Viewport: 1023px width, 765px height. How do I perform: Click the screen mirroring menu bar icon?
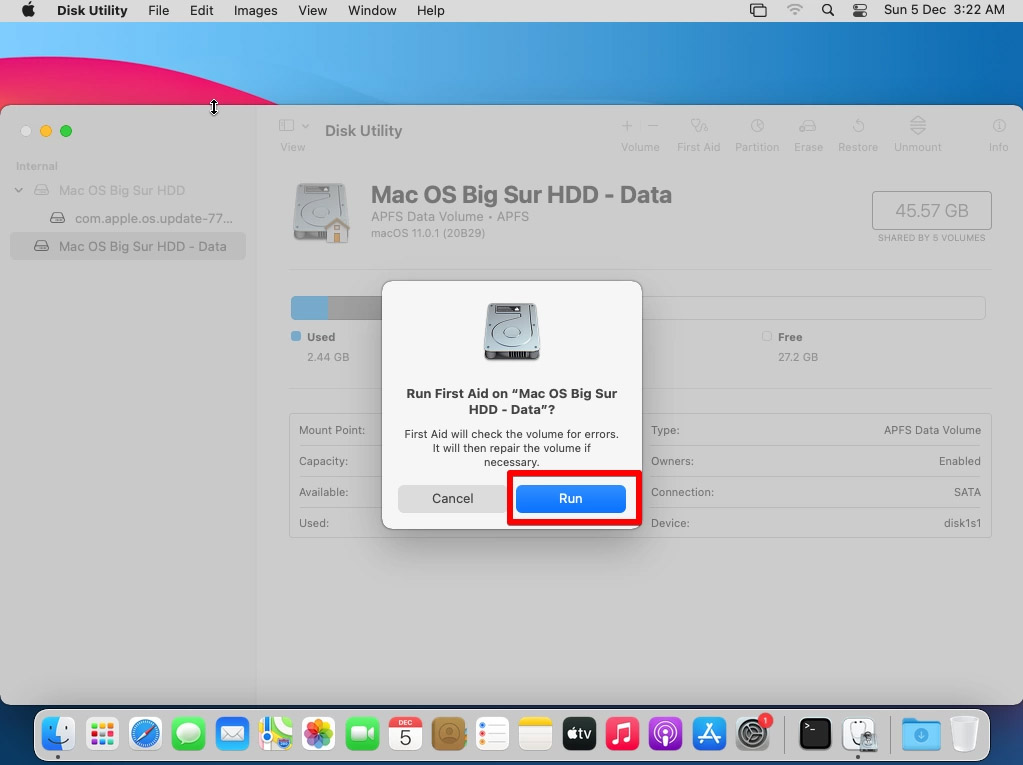tap(758, 10)
